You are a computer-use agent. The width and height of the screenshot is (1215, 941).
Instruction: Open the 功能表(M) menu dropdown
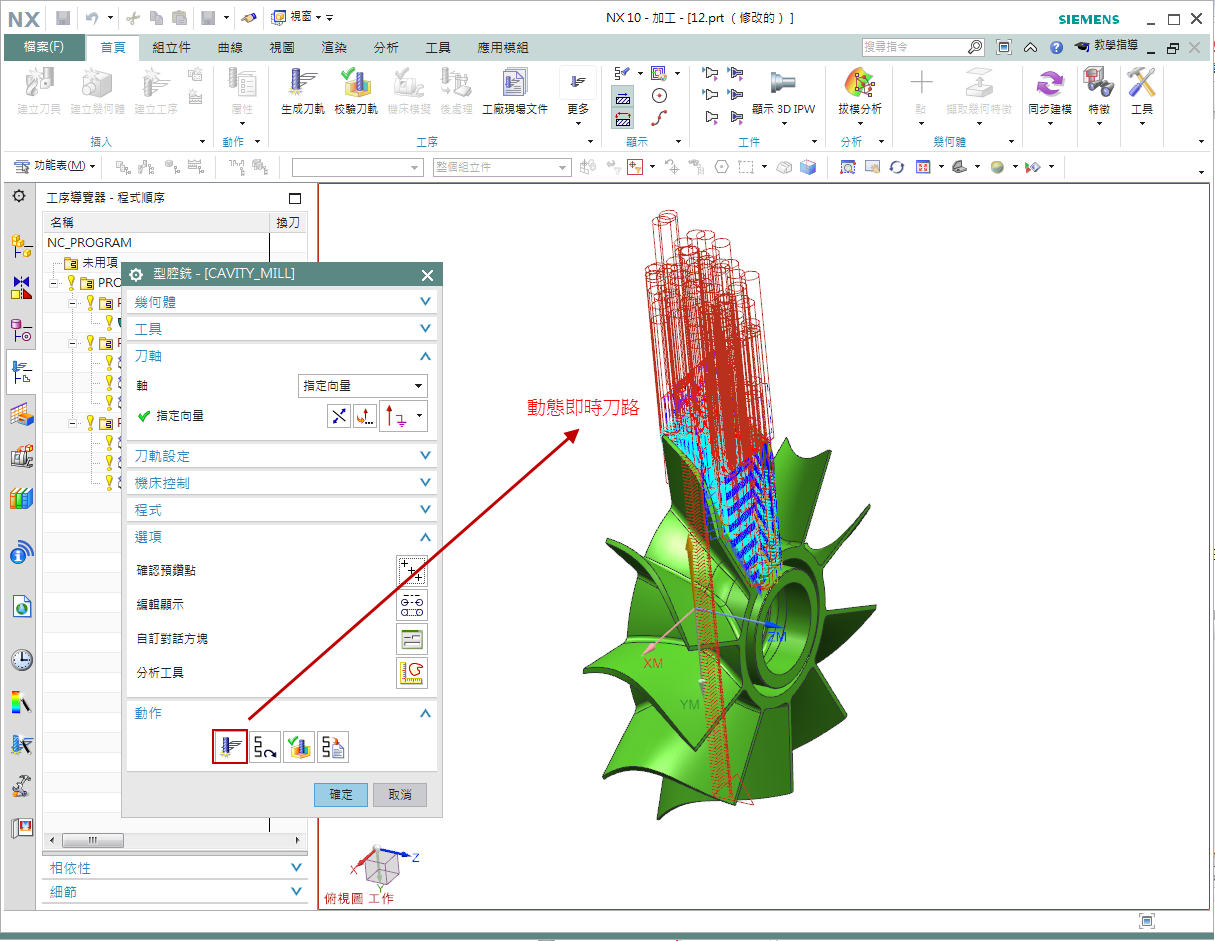coord(56,166)
